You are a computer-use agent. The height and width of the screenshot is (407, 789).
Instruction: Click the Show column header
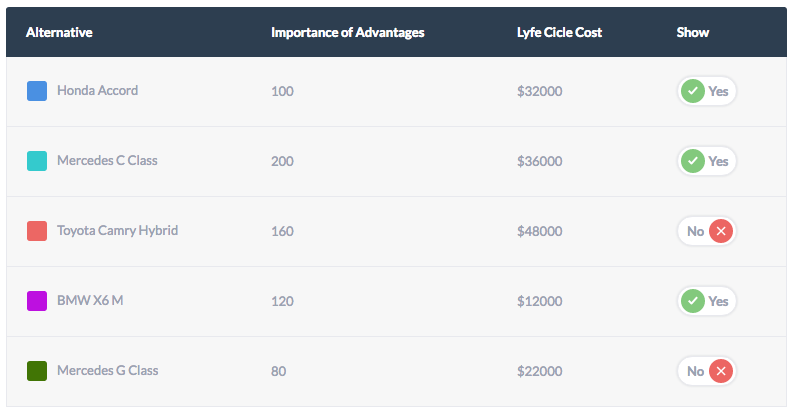tap(693, 32)
